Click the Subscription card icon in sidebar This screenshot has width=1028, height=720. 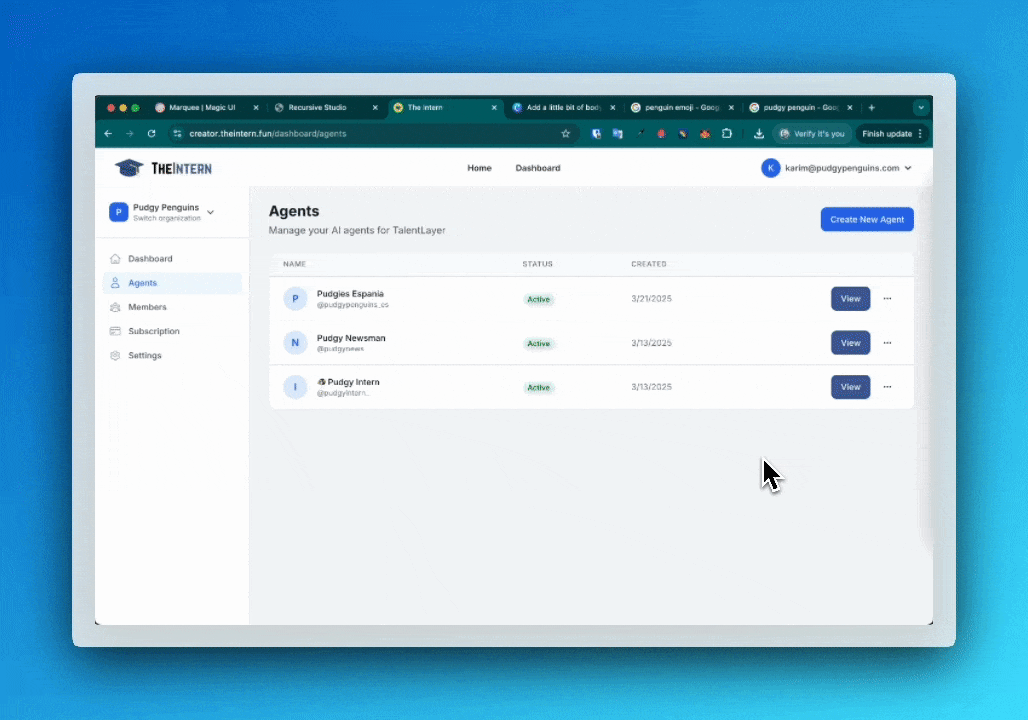pos(115,331)
